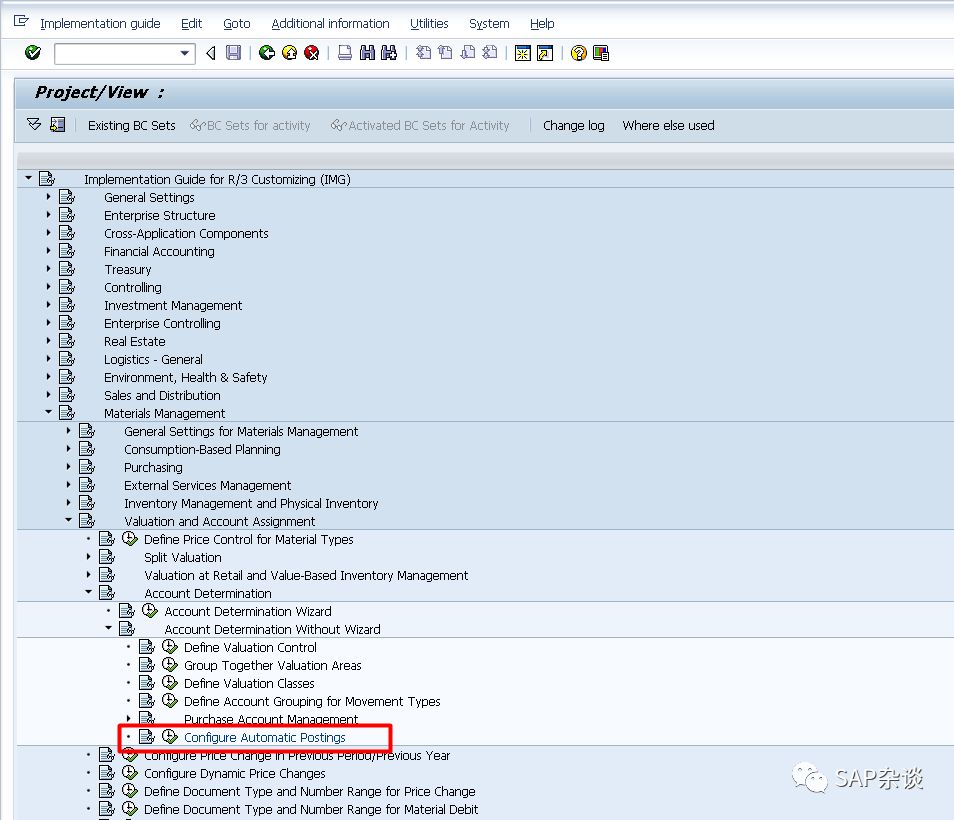Collapse the Account Determination node
The image size is (954, 820).
pos(89,592)
